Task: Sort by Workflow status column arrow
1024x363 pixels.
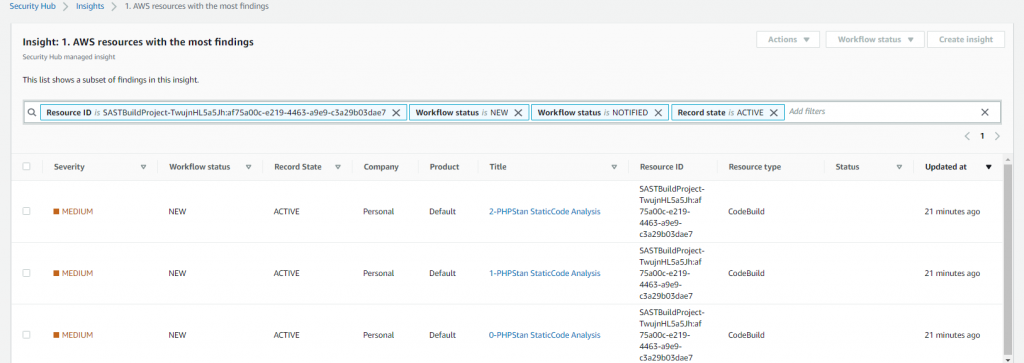Action: coord(248,167)
